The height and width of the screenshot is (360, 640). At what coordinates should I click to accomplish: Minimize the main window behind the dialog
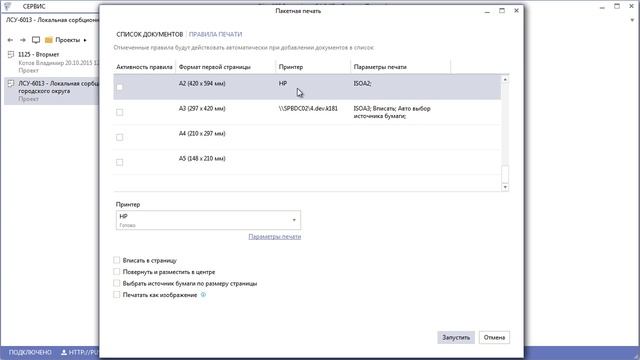pyautogui.click(x=602, y=7)
